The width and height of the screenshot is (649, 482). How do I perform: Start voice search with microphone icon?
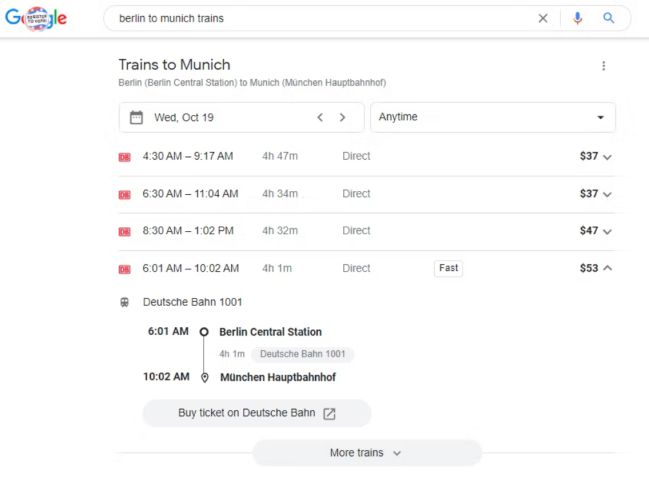pos(577,18)
